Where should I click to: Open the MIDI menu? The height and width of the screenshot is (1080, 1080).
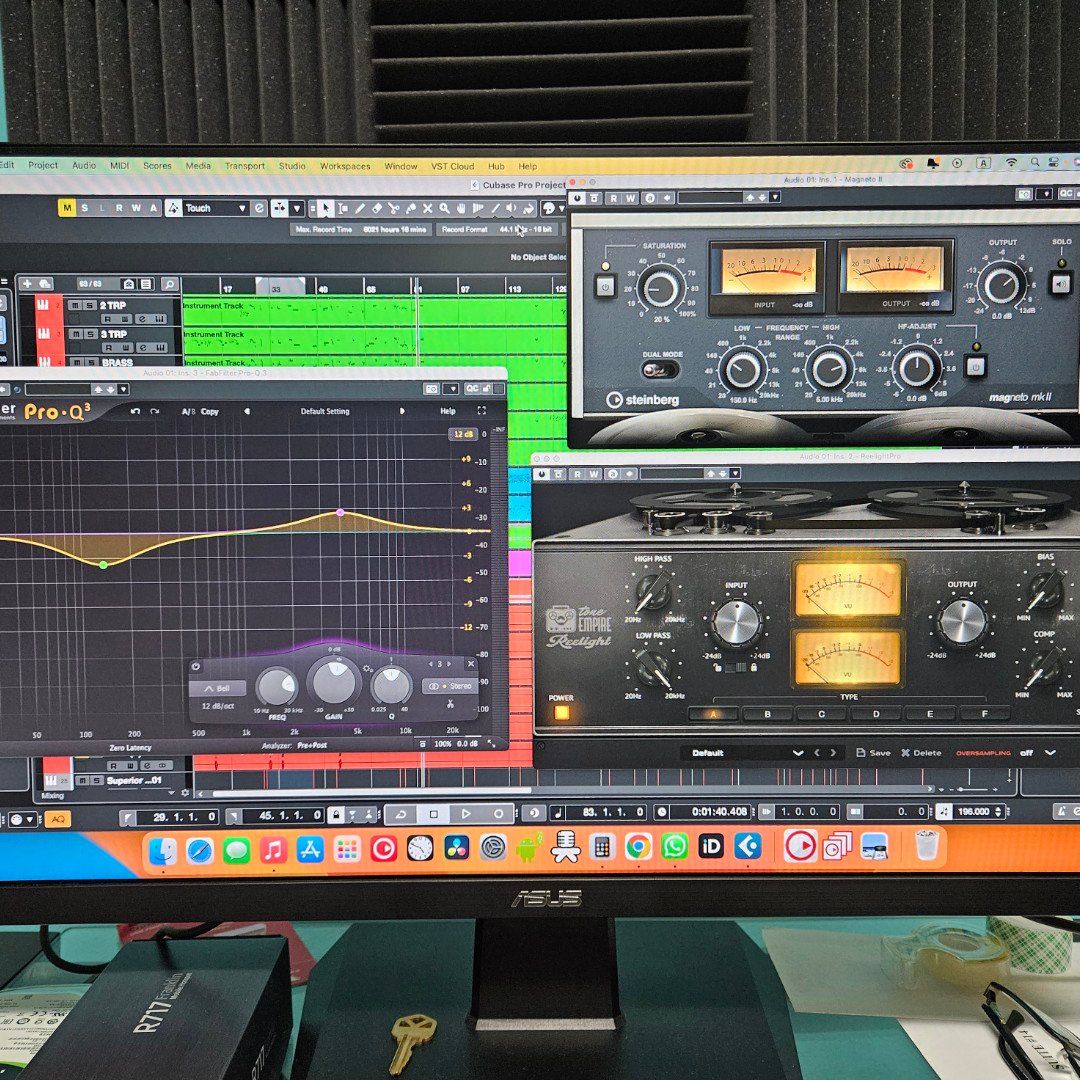pyautogui.click(x=119, y=166)
